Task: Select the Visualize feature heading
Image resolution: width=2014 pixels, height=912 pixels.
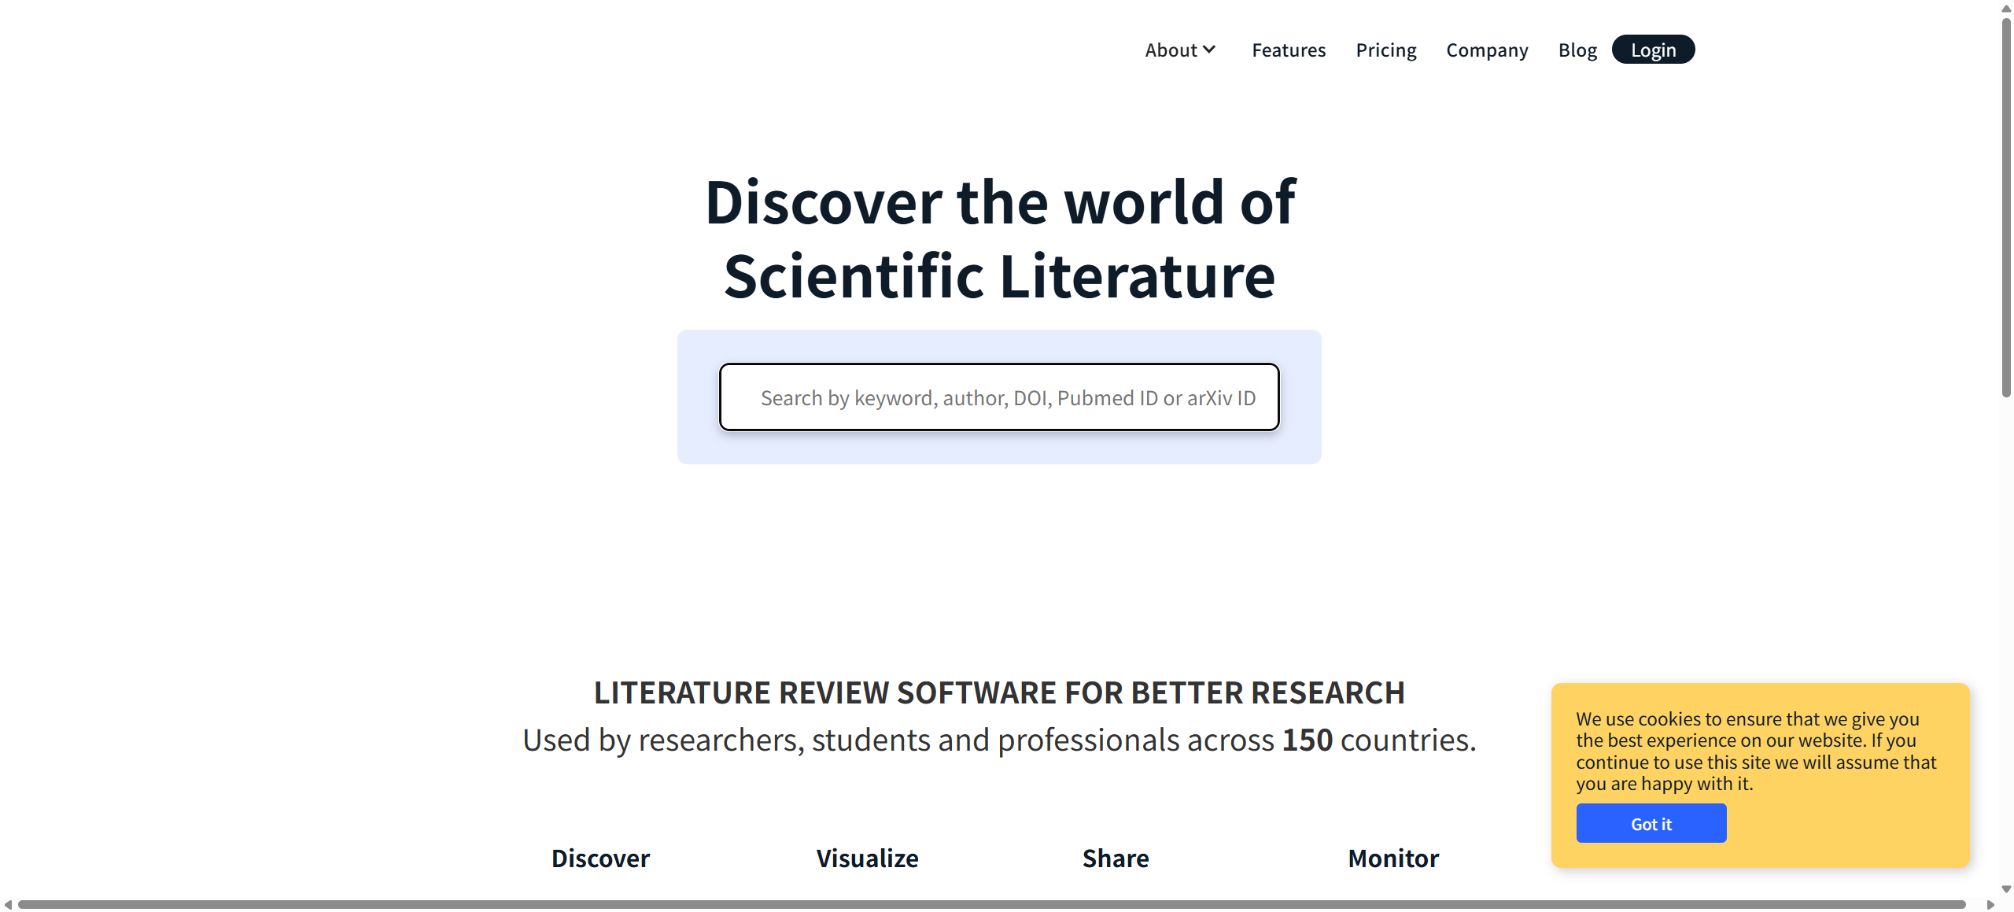Action: (x=867, y=858)
